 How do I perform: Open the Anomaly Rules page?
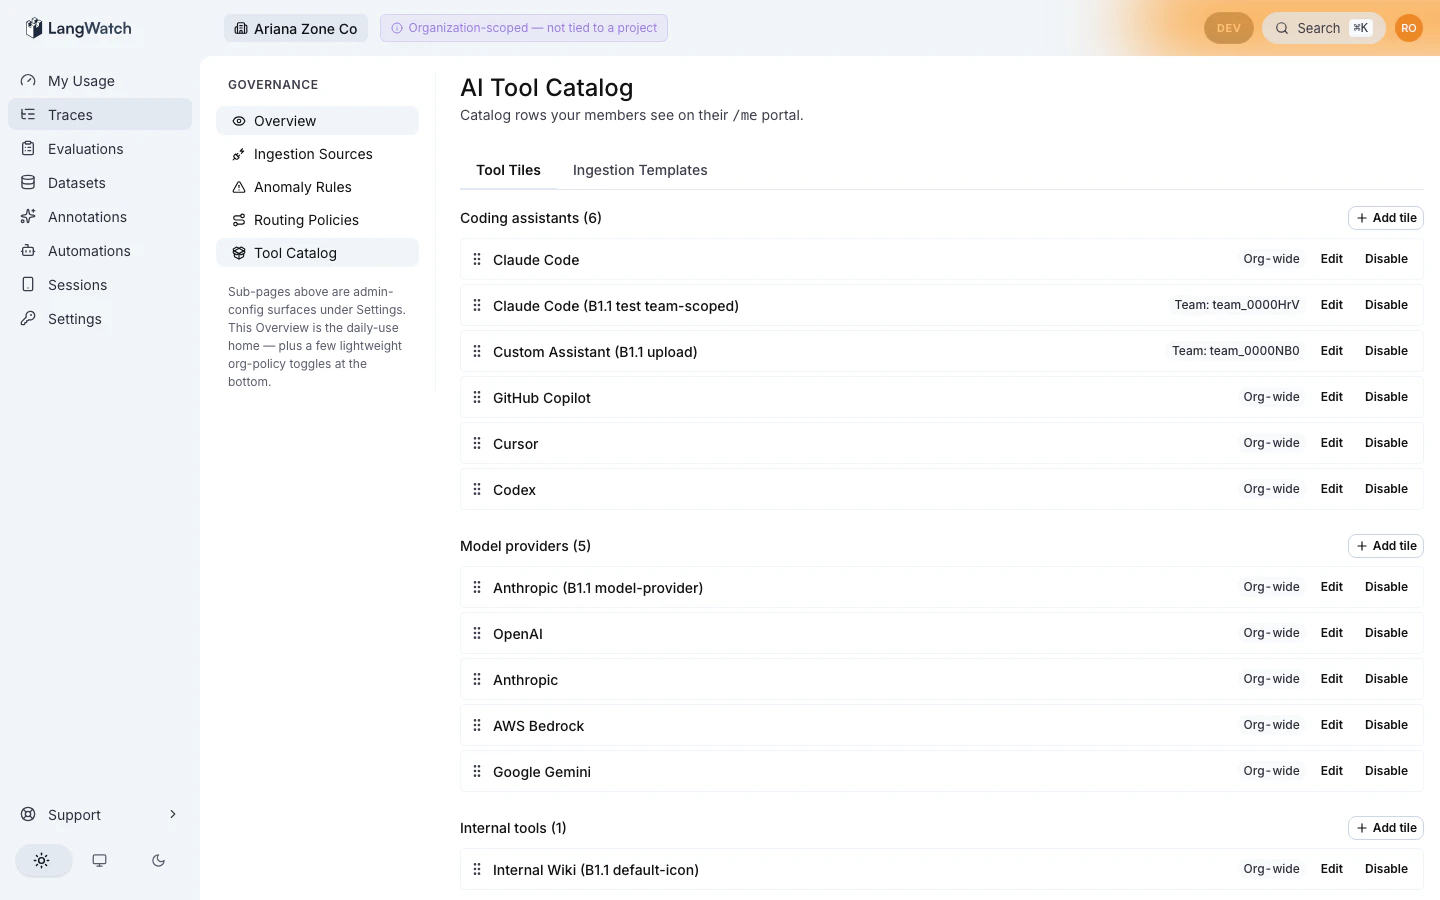(x=317, y=187)
